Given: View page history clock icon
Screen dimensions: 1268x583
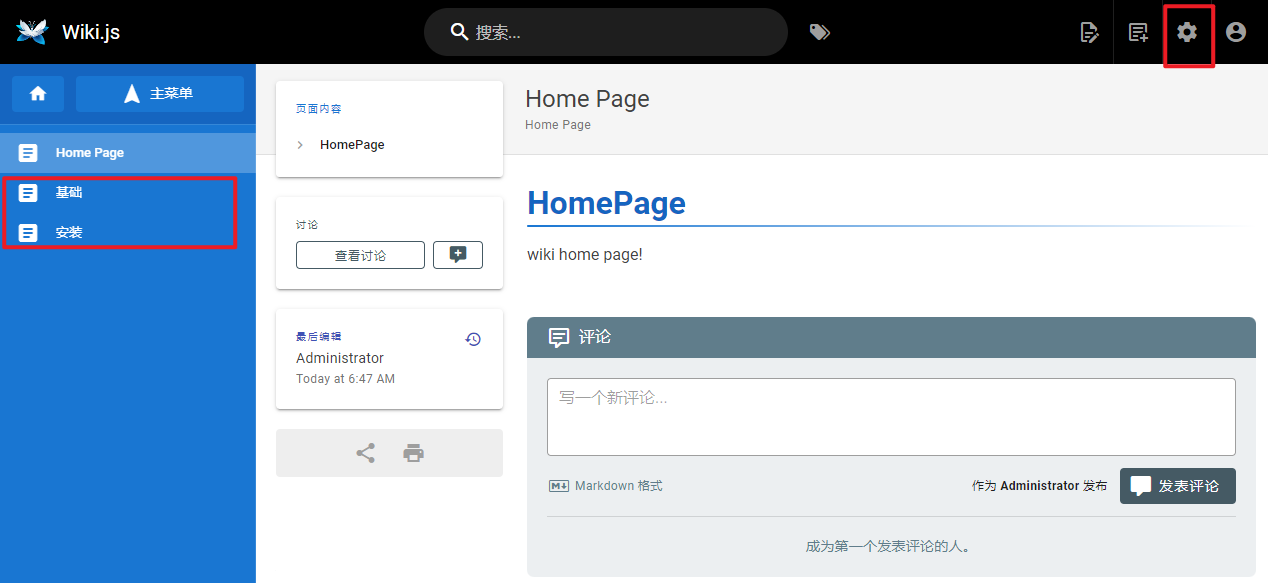Looking at the screenshot, I should point(473,339).
